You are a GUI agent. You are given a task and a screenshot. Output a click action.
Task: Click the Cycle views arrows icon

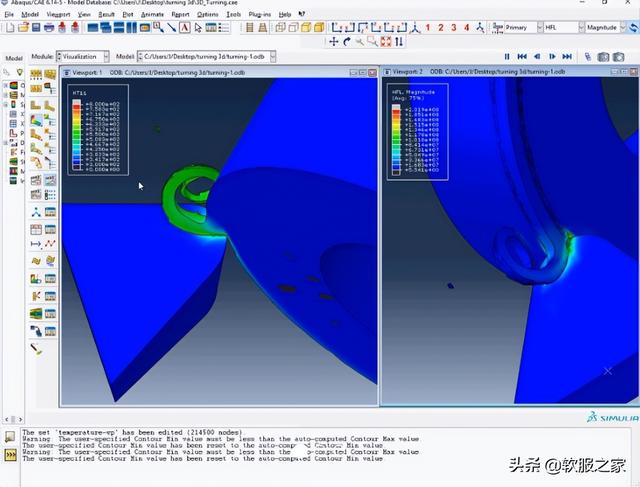(x=399, y=42)
